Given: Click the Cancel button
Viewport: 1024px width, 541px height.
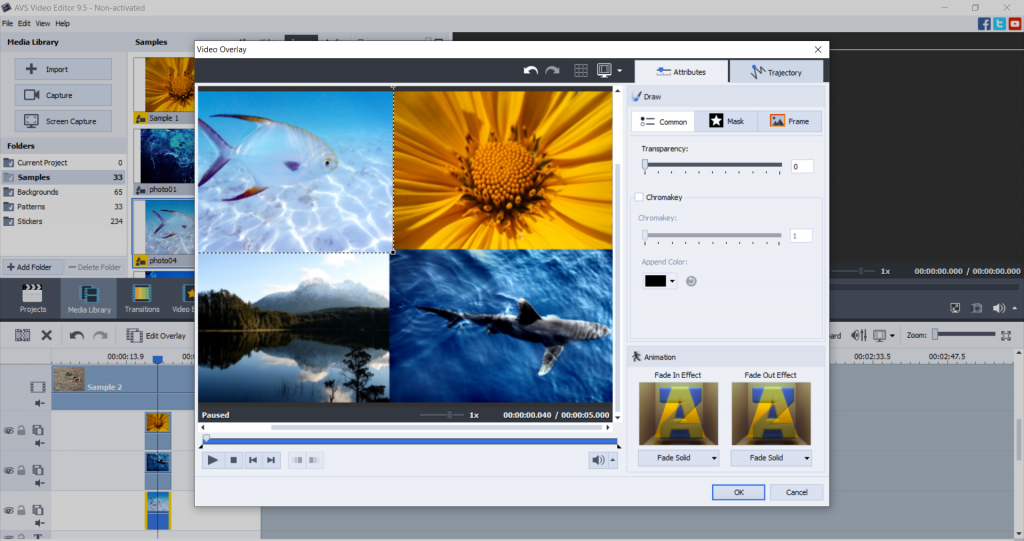Looking at the screenshot, I should (796, 492).
